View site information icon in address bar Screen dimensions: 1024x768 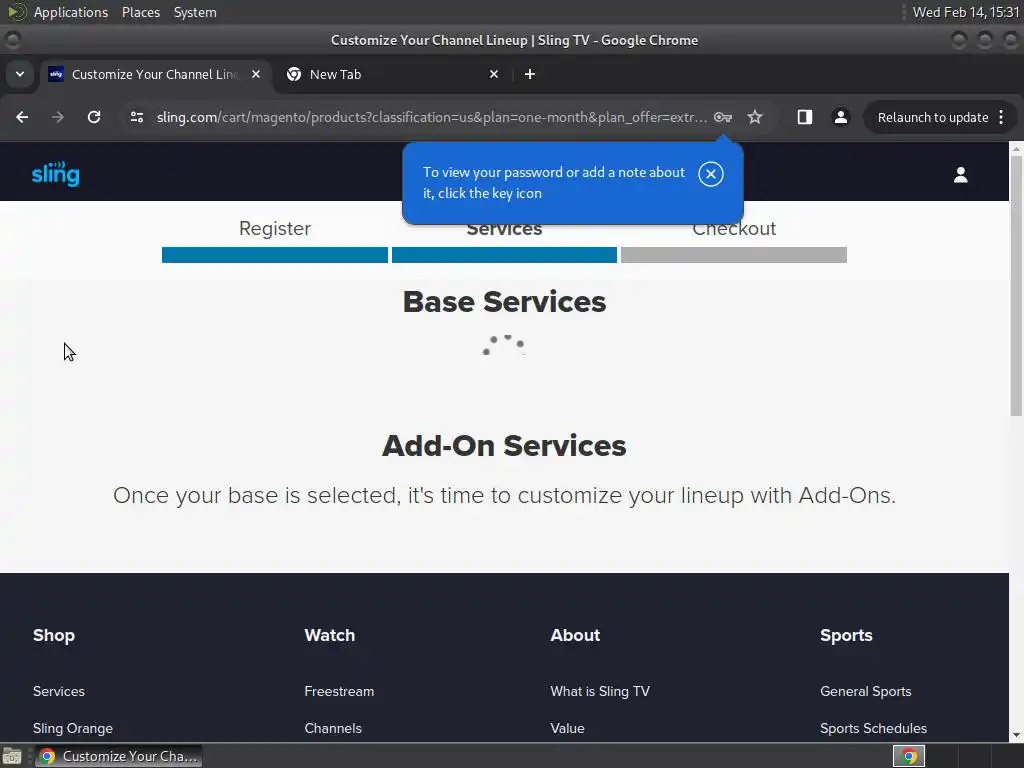[x=136, y=117]
